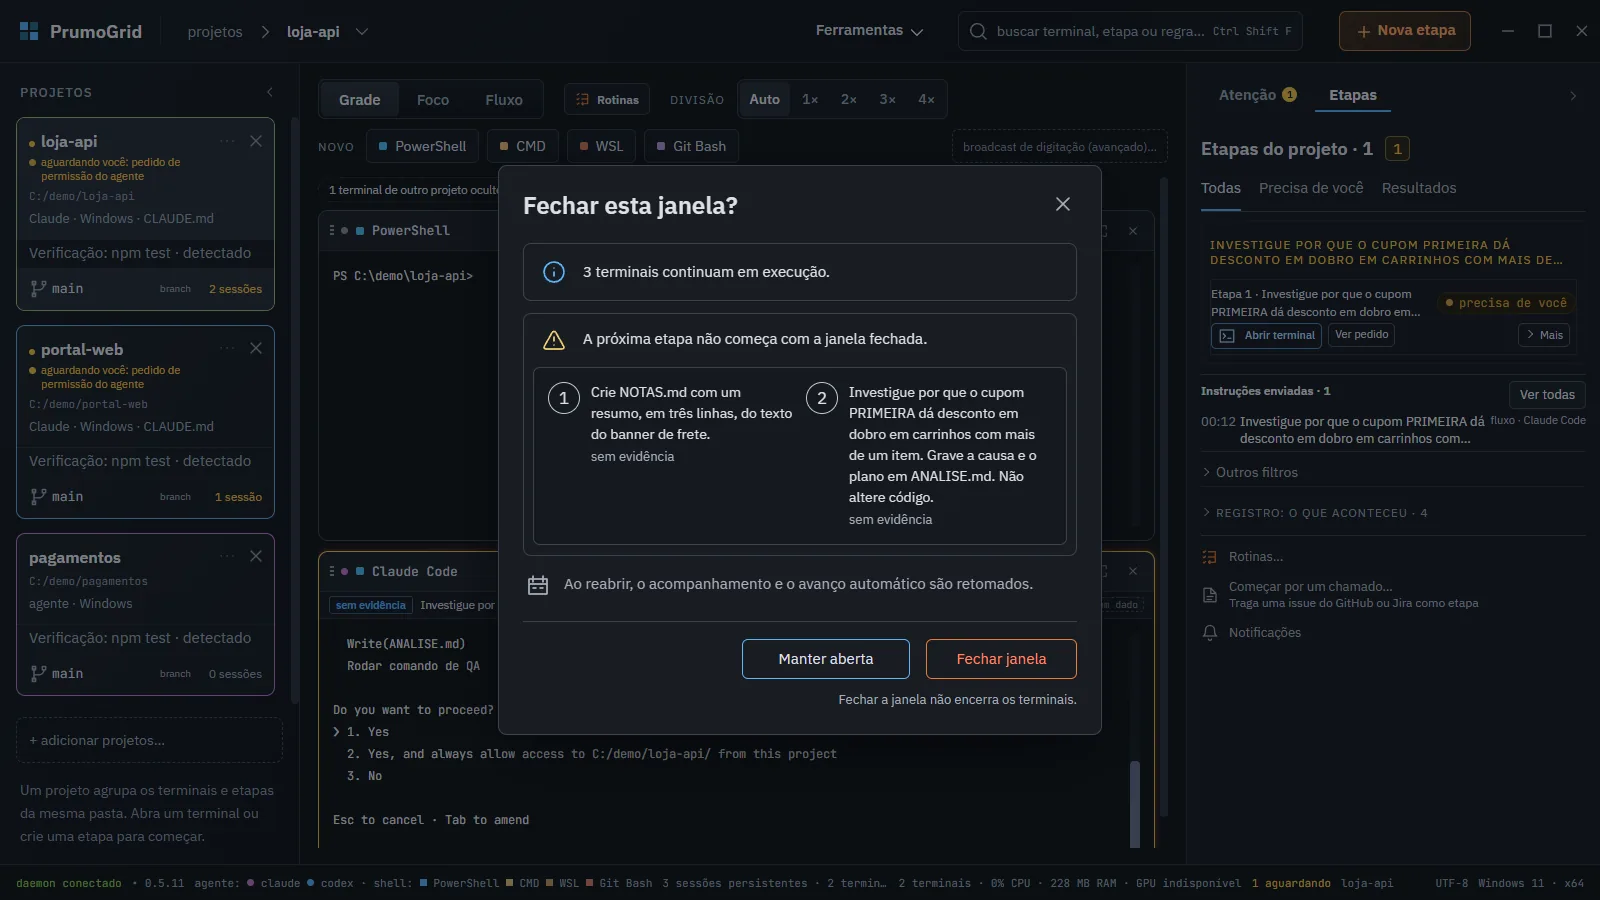Screen dimensions: 1600x900
Task: Collapse the PROJETOS sidebar chevron
Action: [270, 92]
